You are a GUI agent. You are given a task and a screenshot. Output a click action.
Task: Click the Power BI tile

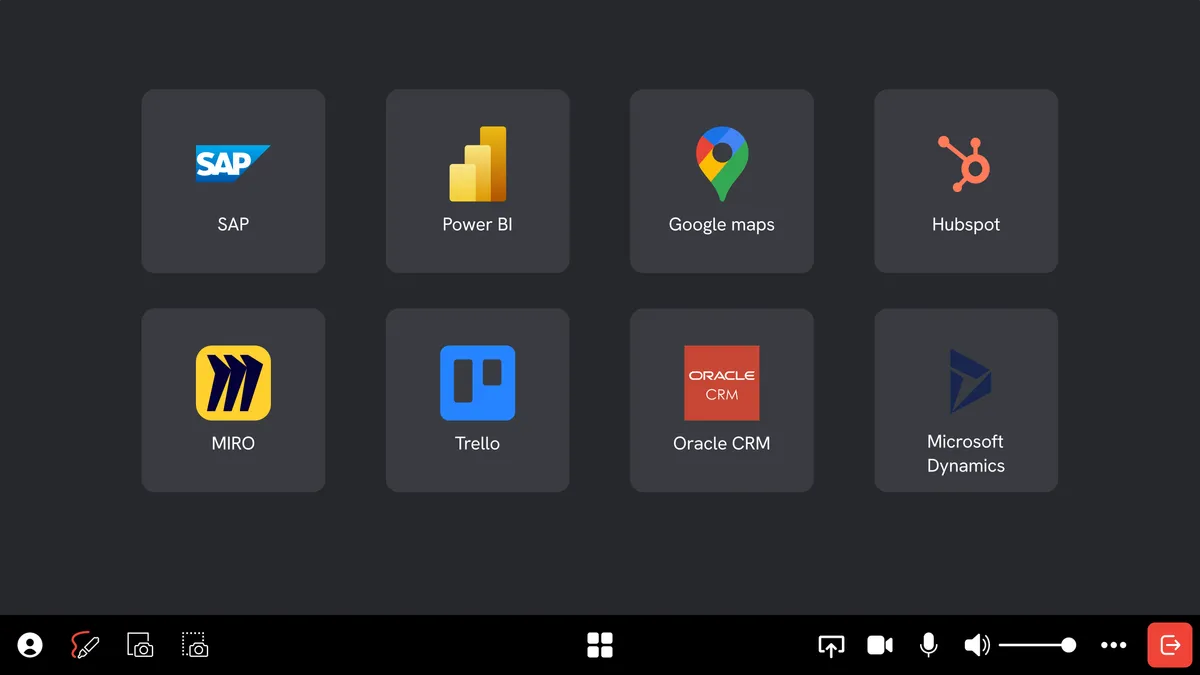coord(477,181)
